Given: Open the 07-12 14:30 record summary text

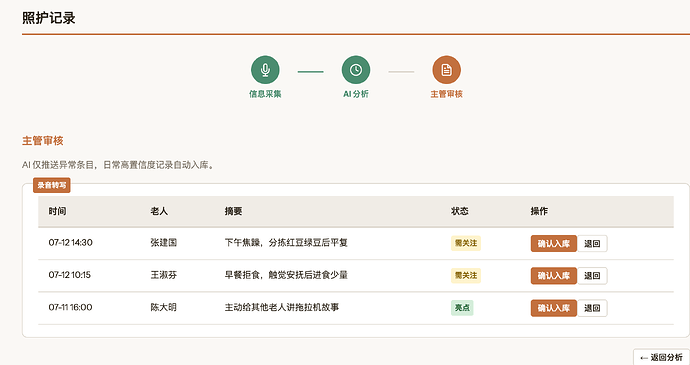Looking at the screenshot, I should click(286, 243).
